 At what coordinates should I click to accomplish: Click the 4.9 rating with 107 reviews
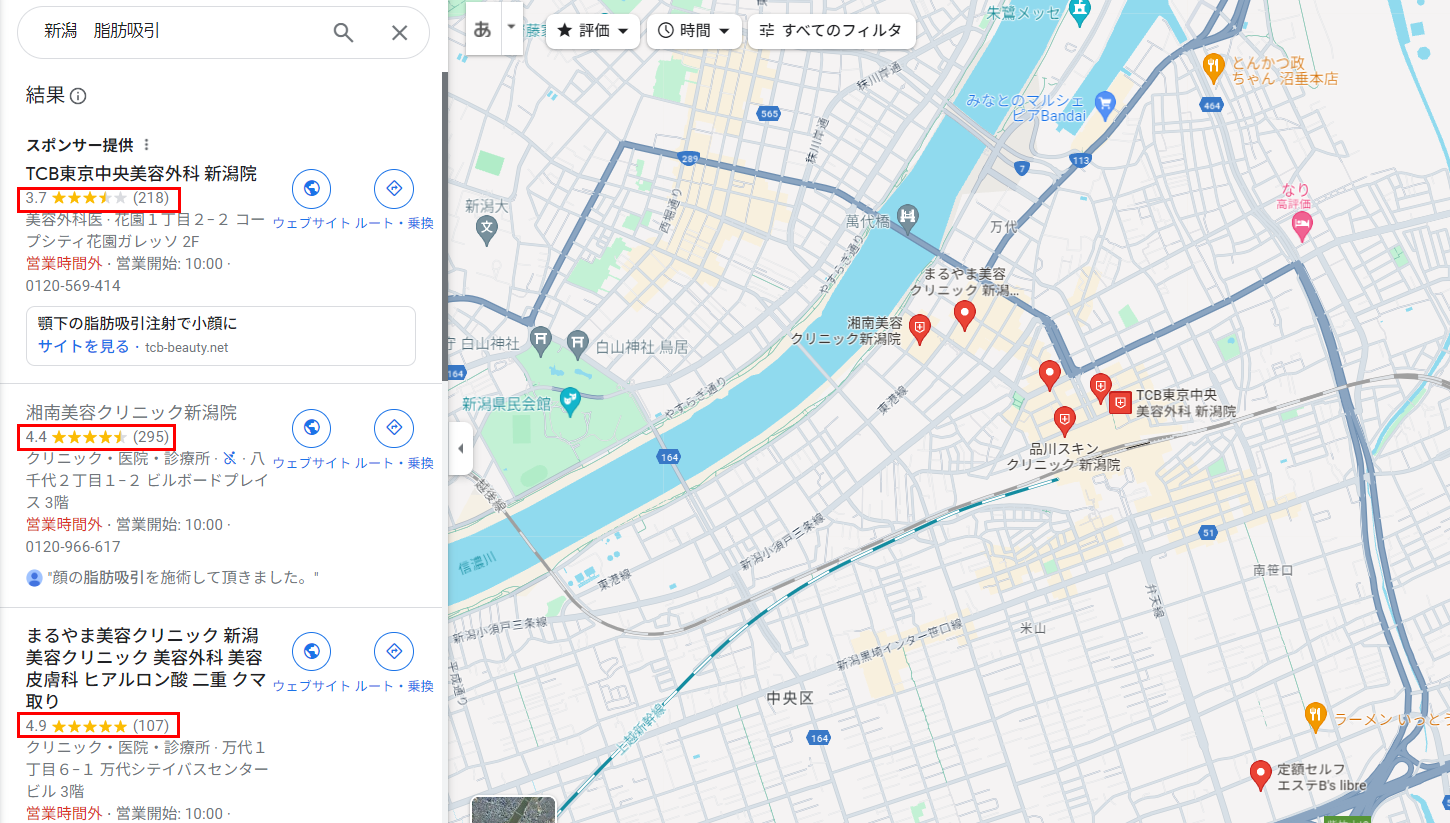point(98,725)
